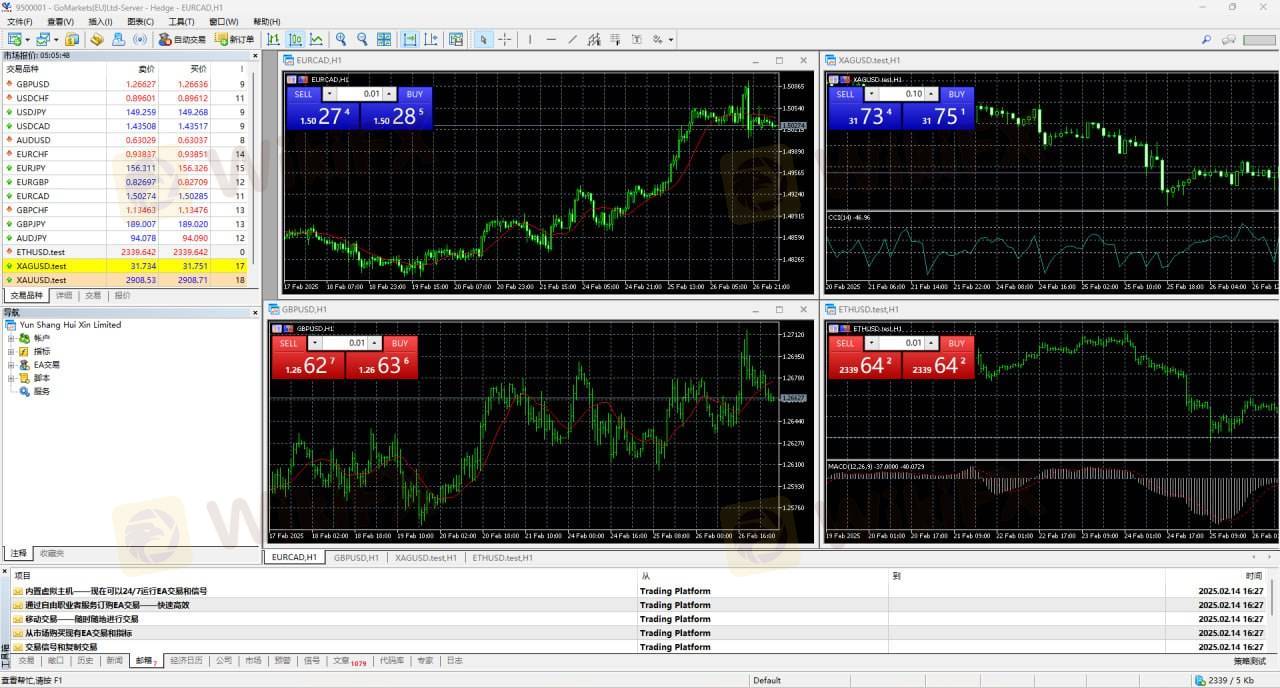Select the trendline drawing tool

(572, 40)
